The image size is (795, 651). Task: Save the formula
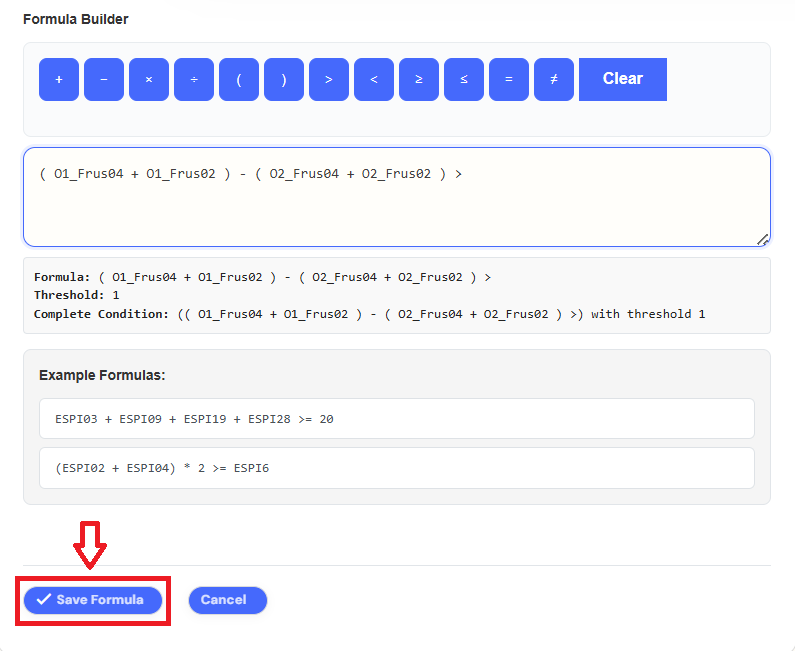click(93, 600)
